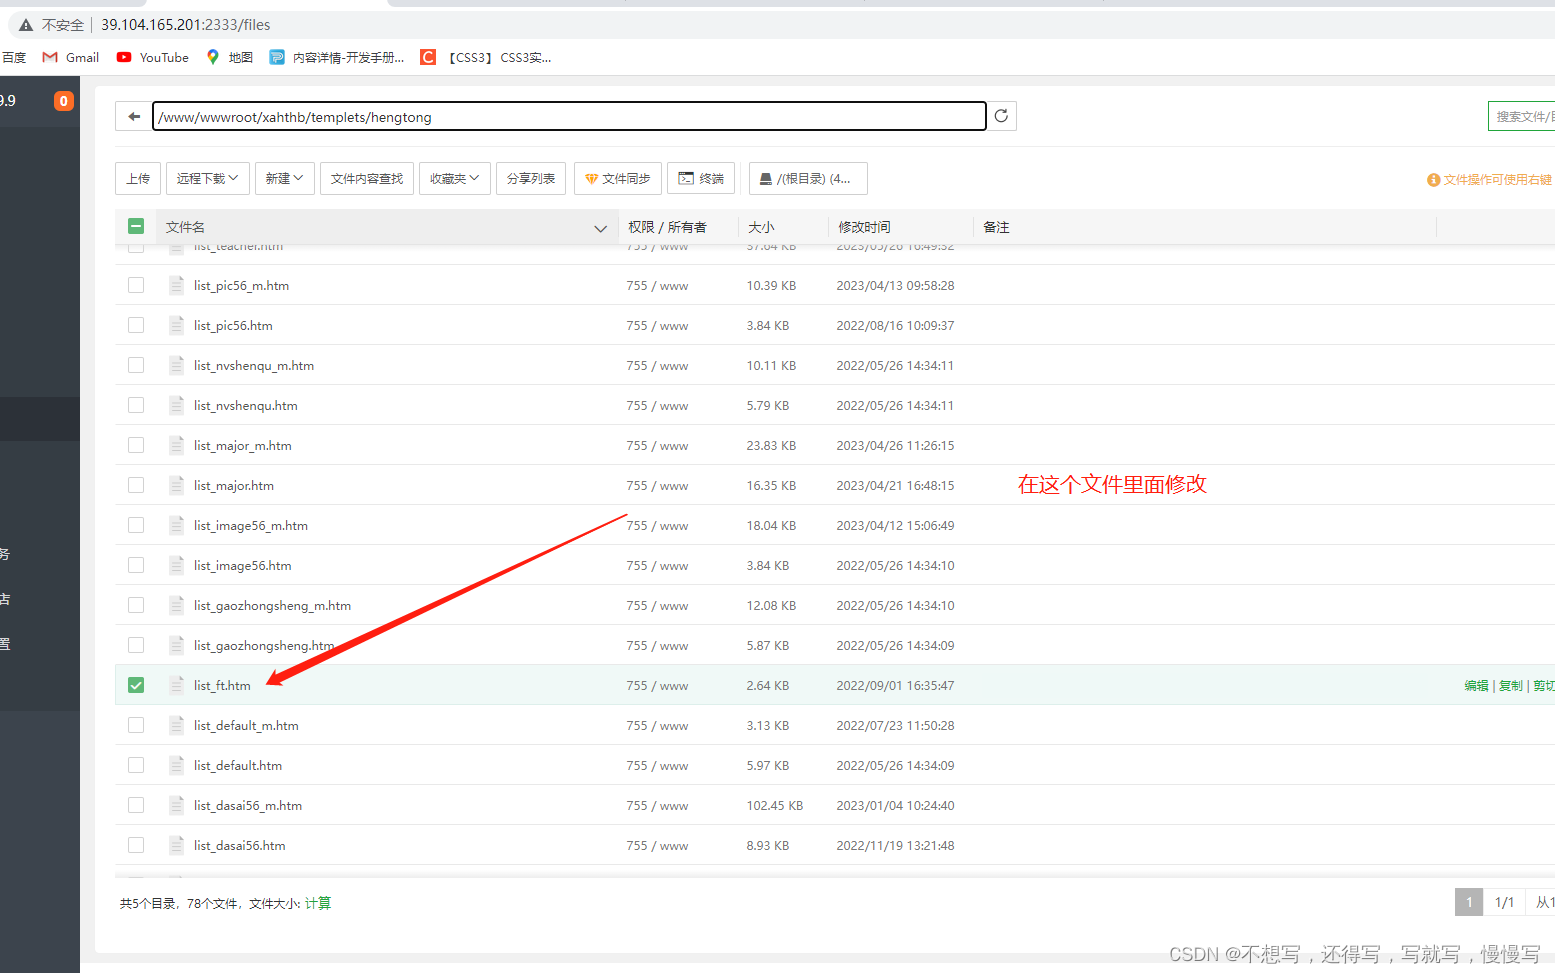
Task: Click the 文件内容查找 button
Action: (x=367, y=178)
